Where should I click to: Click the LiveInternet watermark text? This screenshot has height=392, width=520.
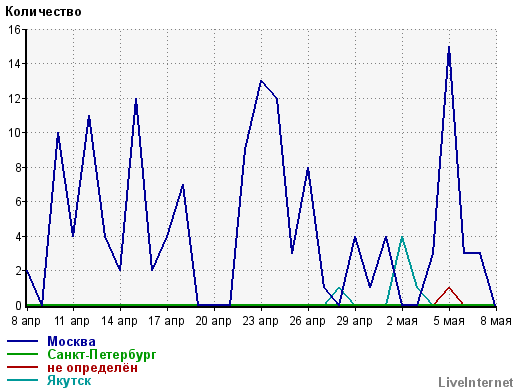click(x=476, y=382)
